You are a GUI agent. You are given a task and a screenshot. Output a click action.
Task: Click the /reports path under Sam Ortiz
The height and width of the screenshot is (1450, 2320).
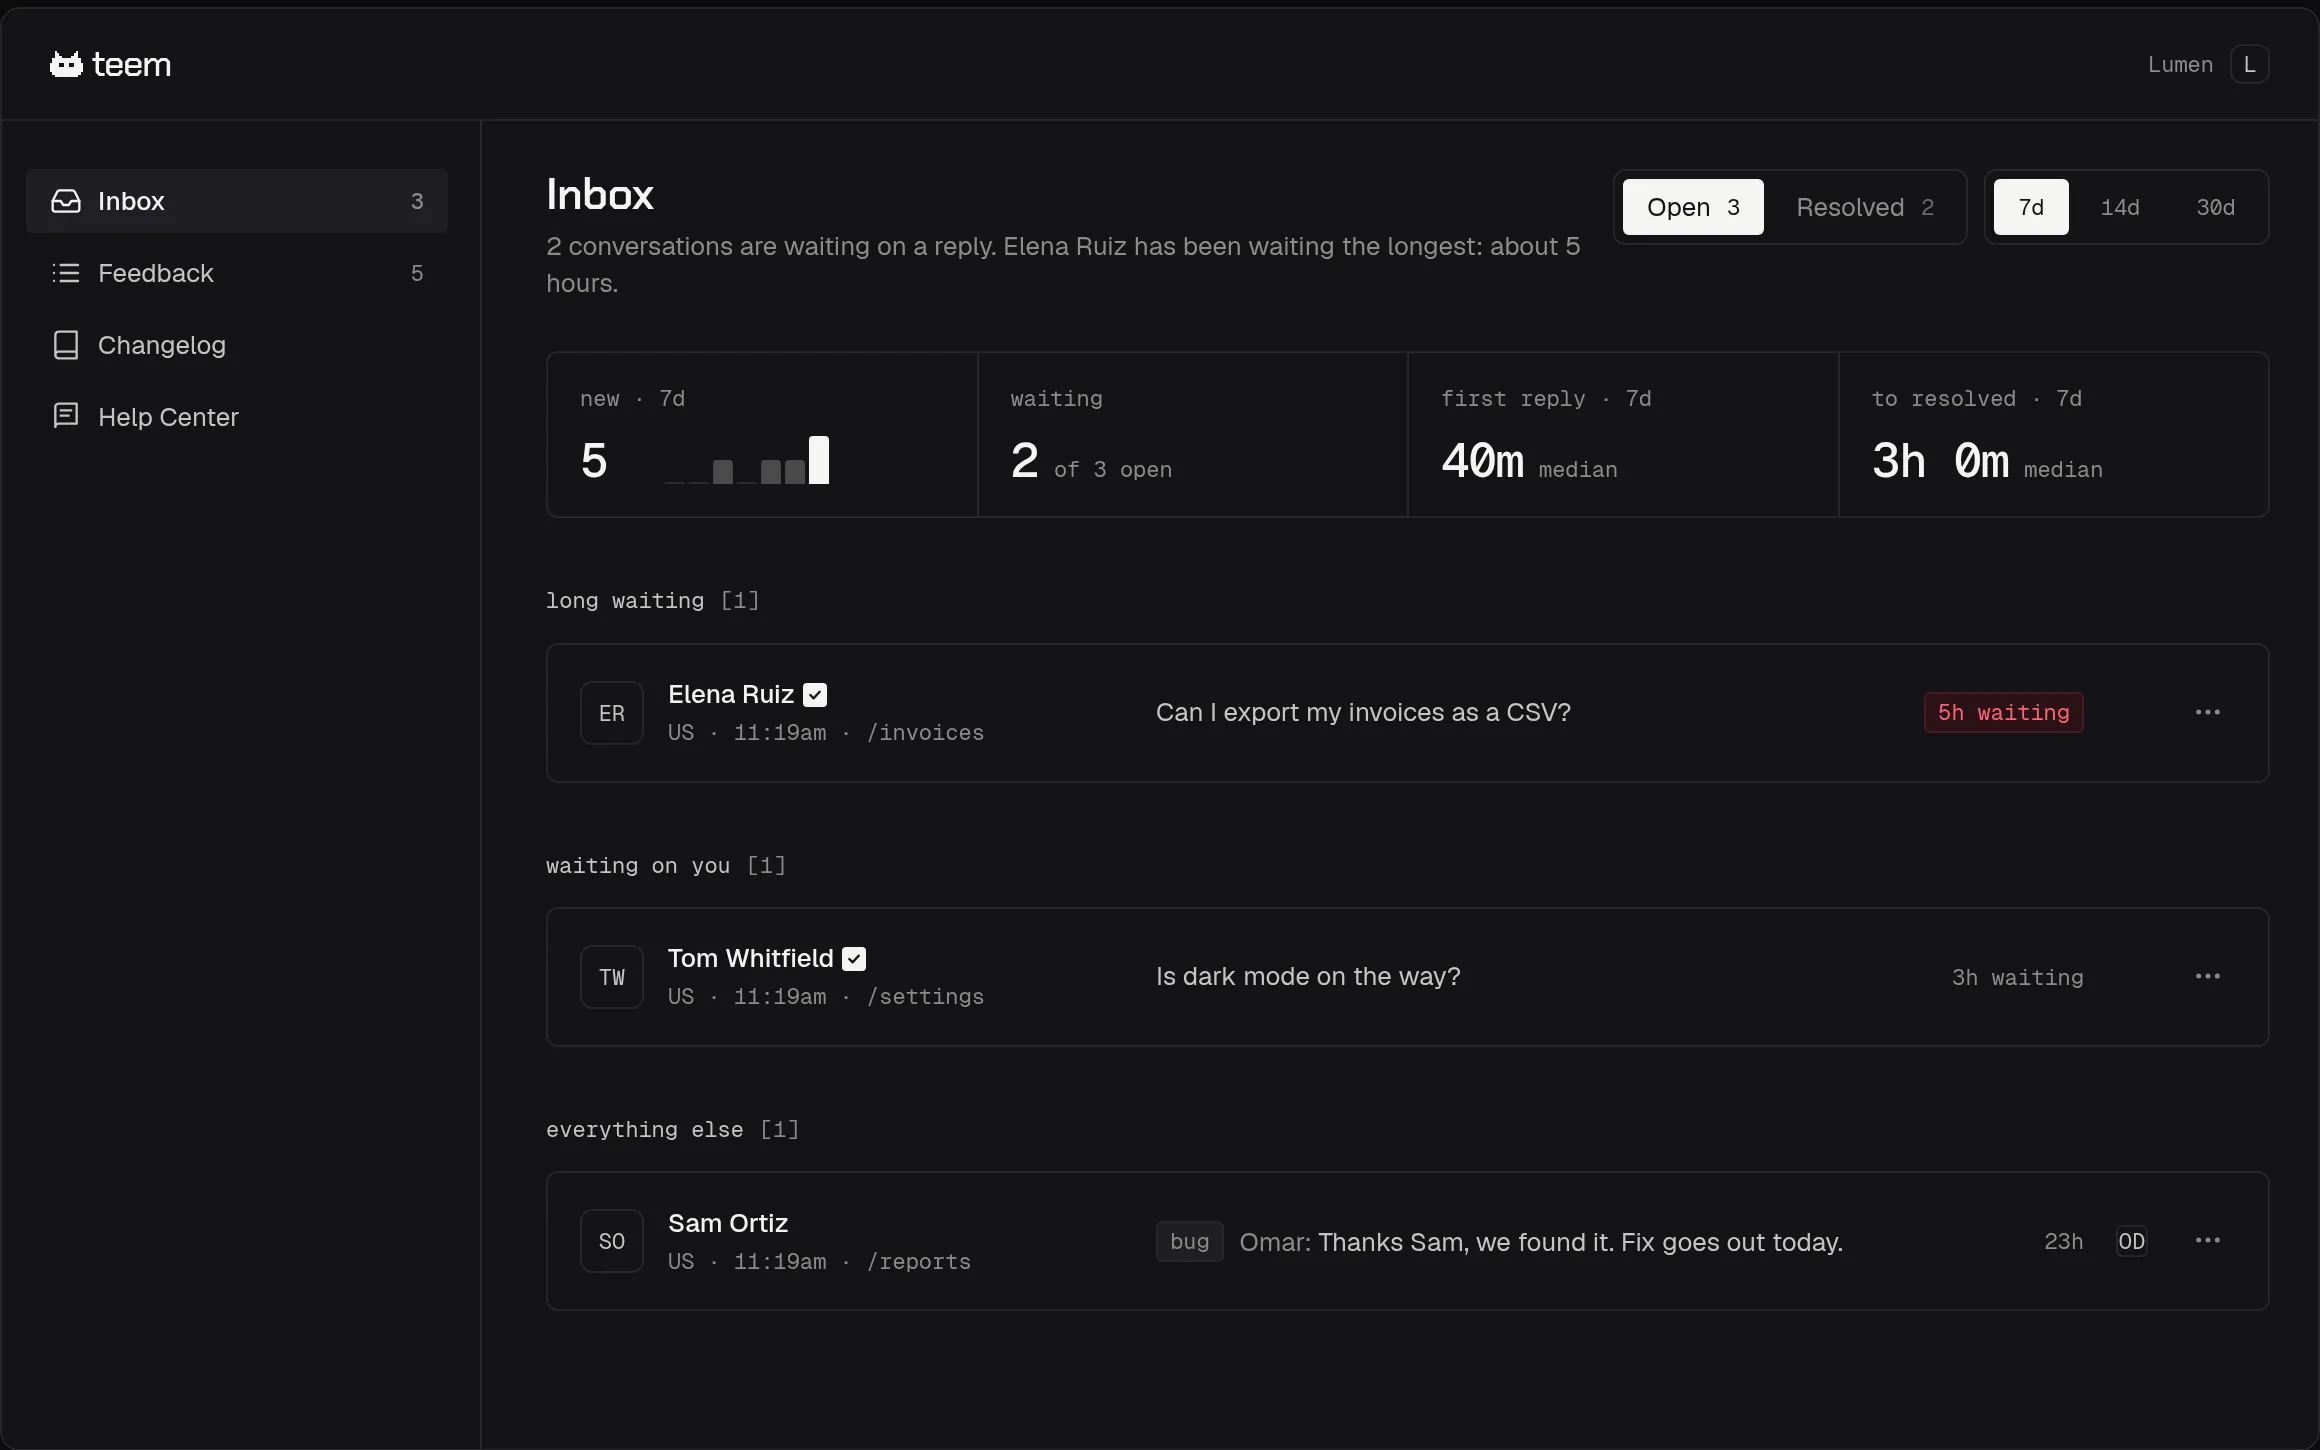pos(918,1262)
